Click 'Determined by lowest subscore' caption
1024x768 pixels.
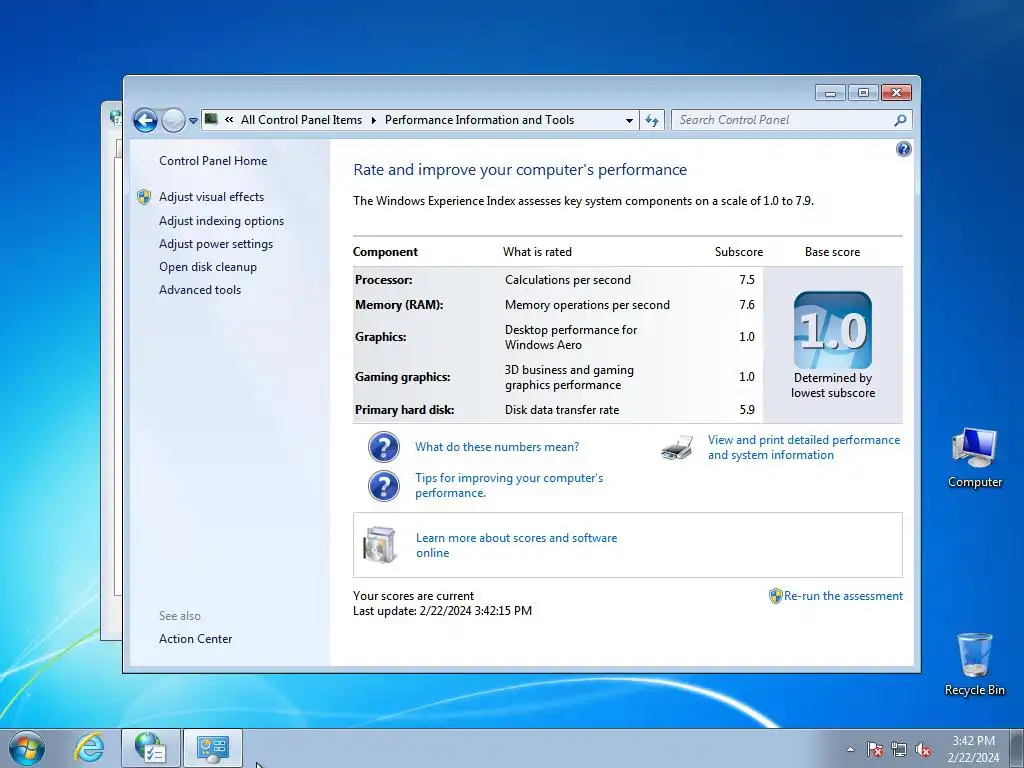(x=833, y=385)
